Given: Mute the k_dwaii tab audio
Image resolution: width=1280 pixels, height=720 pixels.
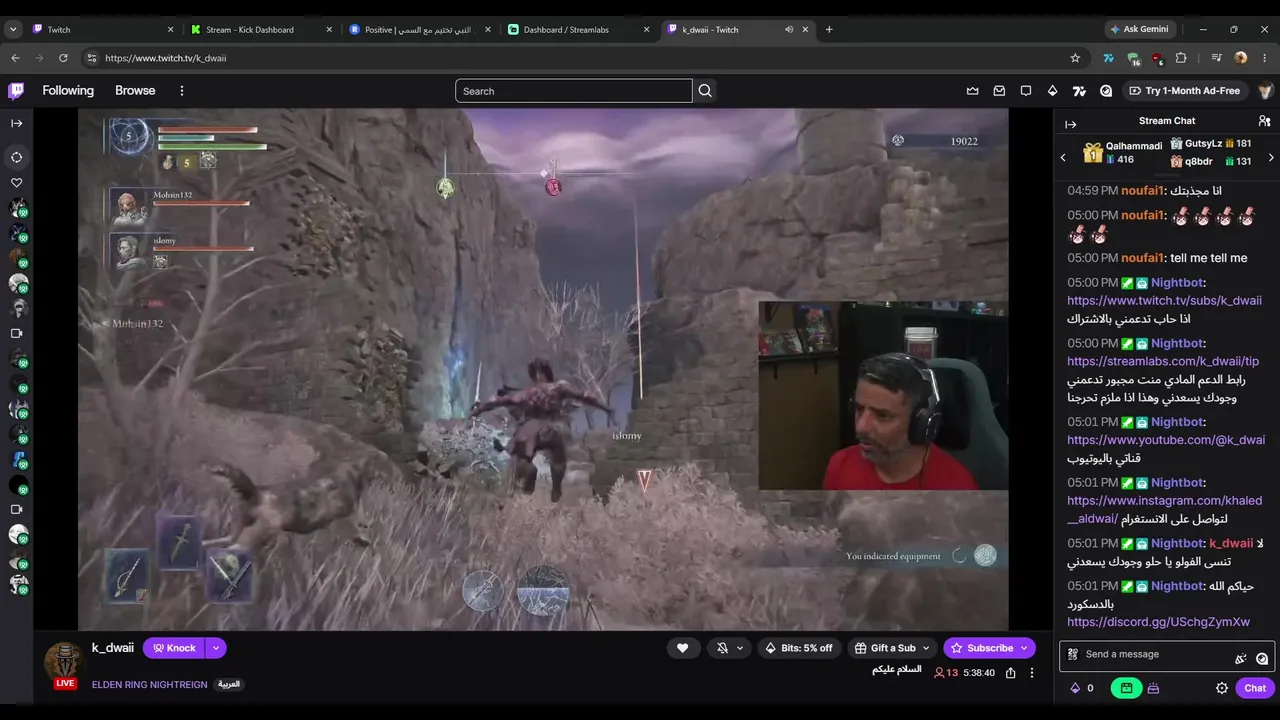Looking at the screenshot, I should point(789,30).
